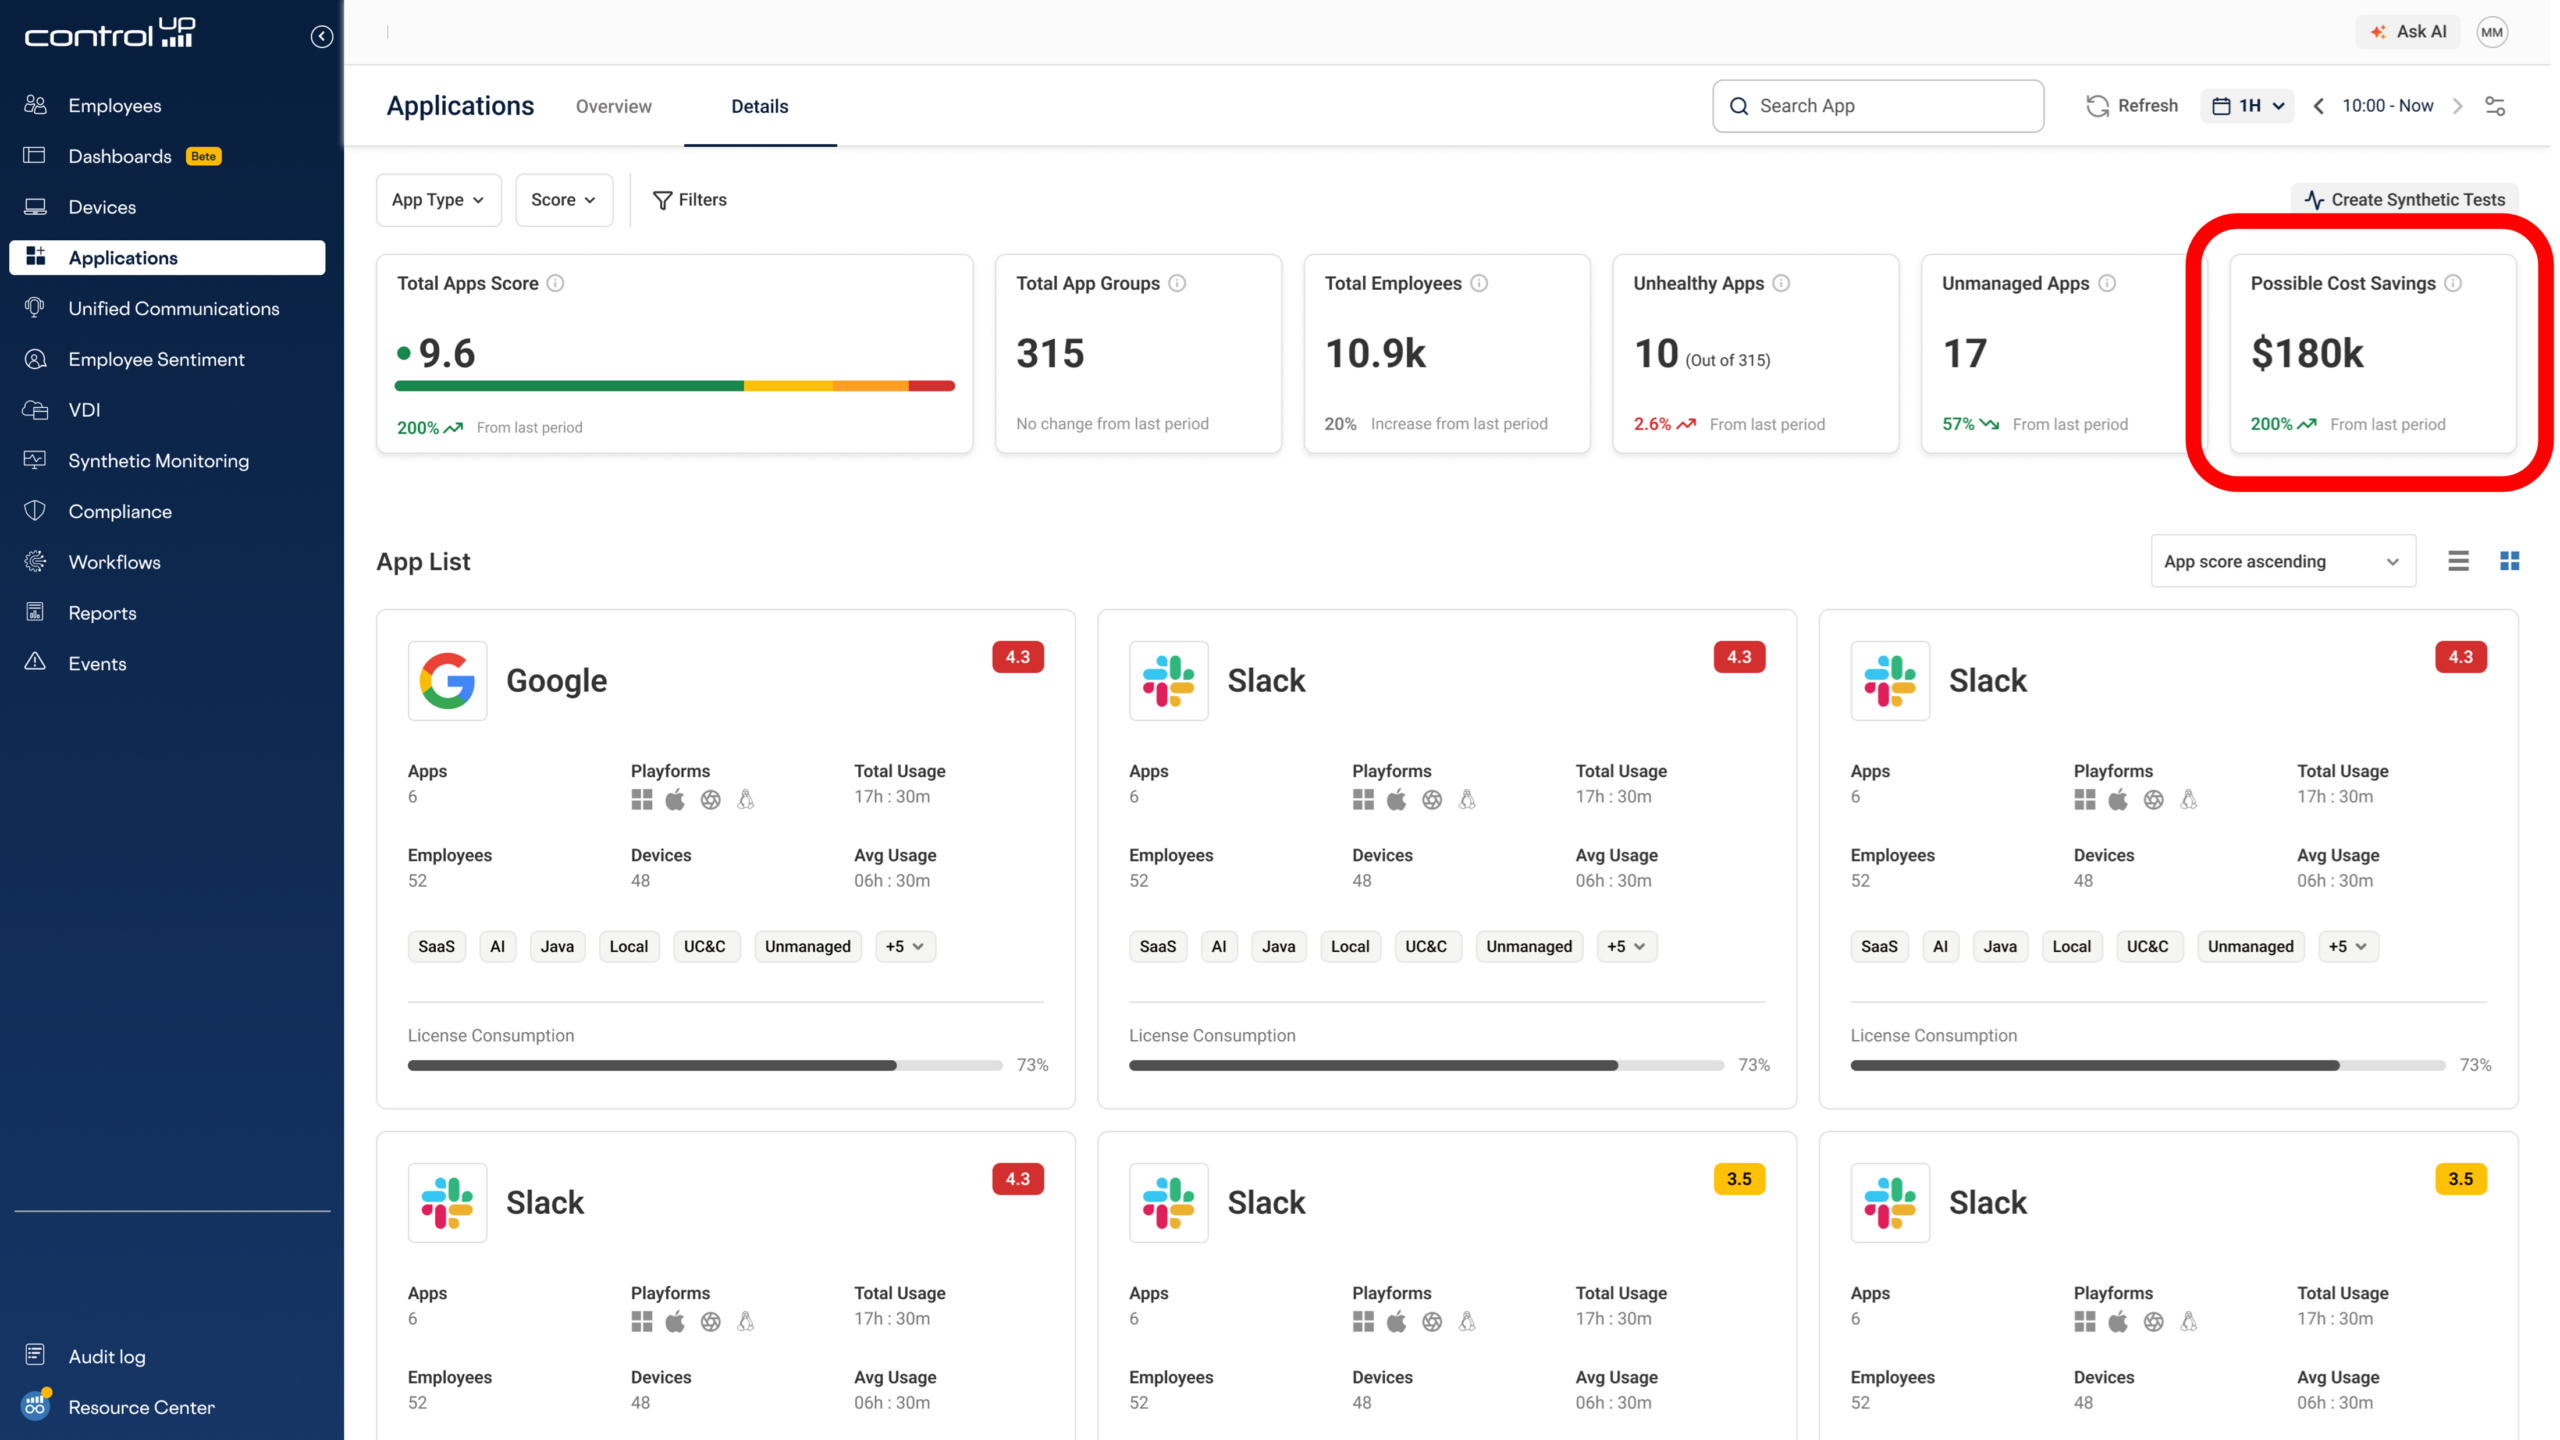The image size is (2560, 1440).
Task: Switch to the Overview tab
Action: click(x=613, y=106)
